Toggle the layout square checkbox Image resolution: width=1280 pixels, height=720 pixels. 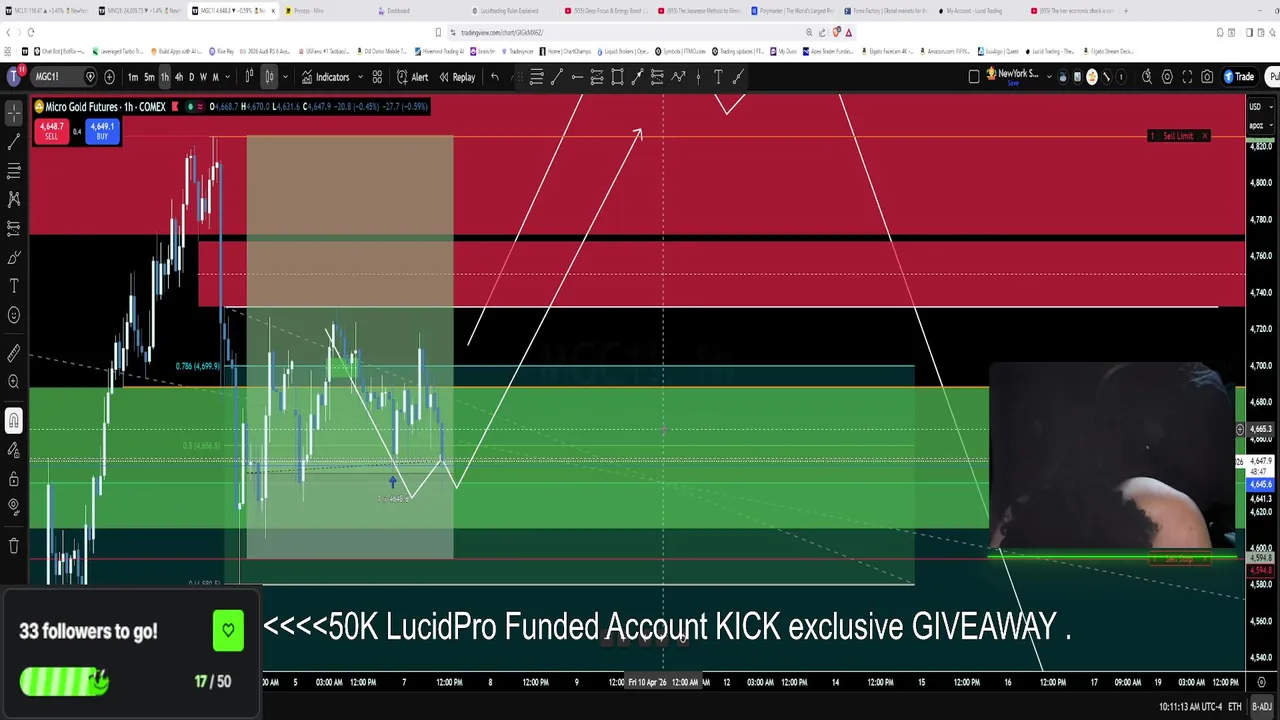(x=974, y=77)
